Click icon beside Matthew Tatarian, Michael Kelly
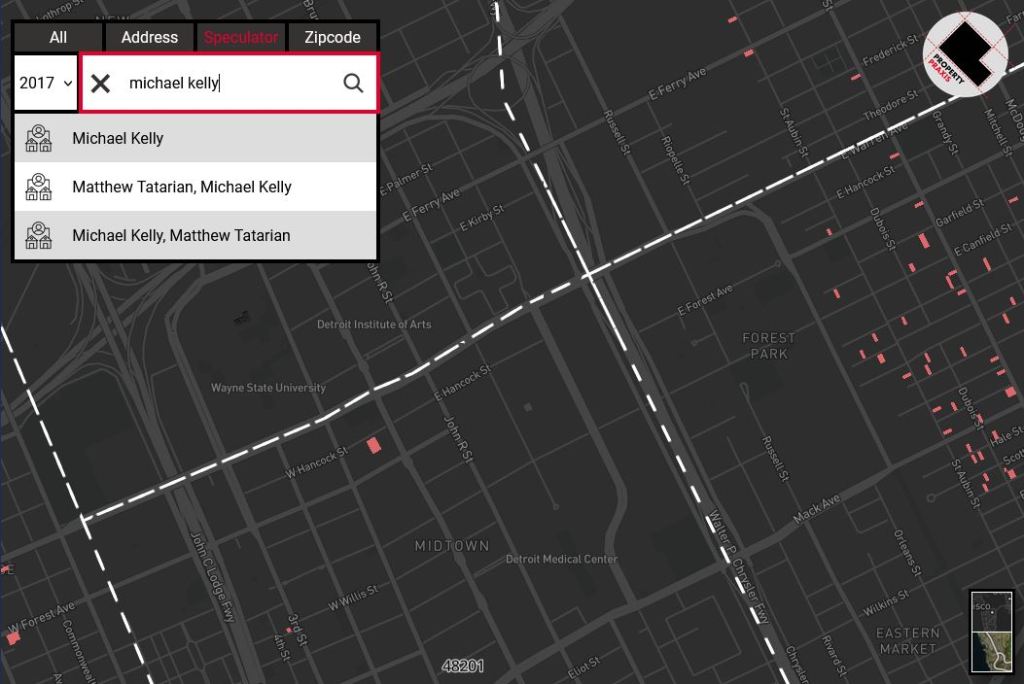 tap(39, 187)
